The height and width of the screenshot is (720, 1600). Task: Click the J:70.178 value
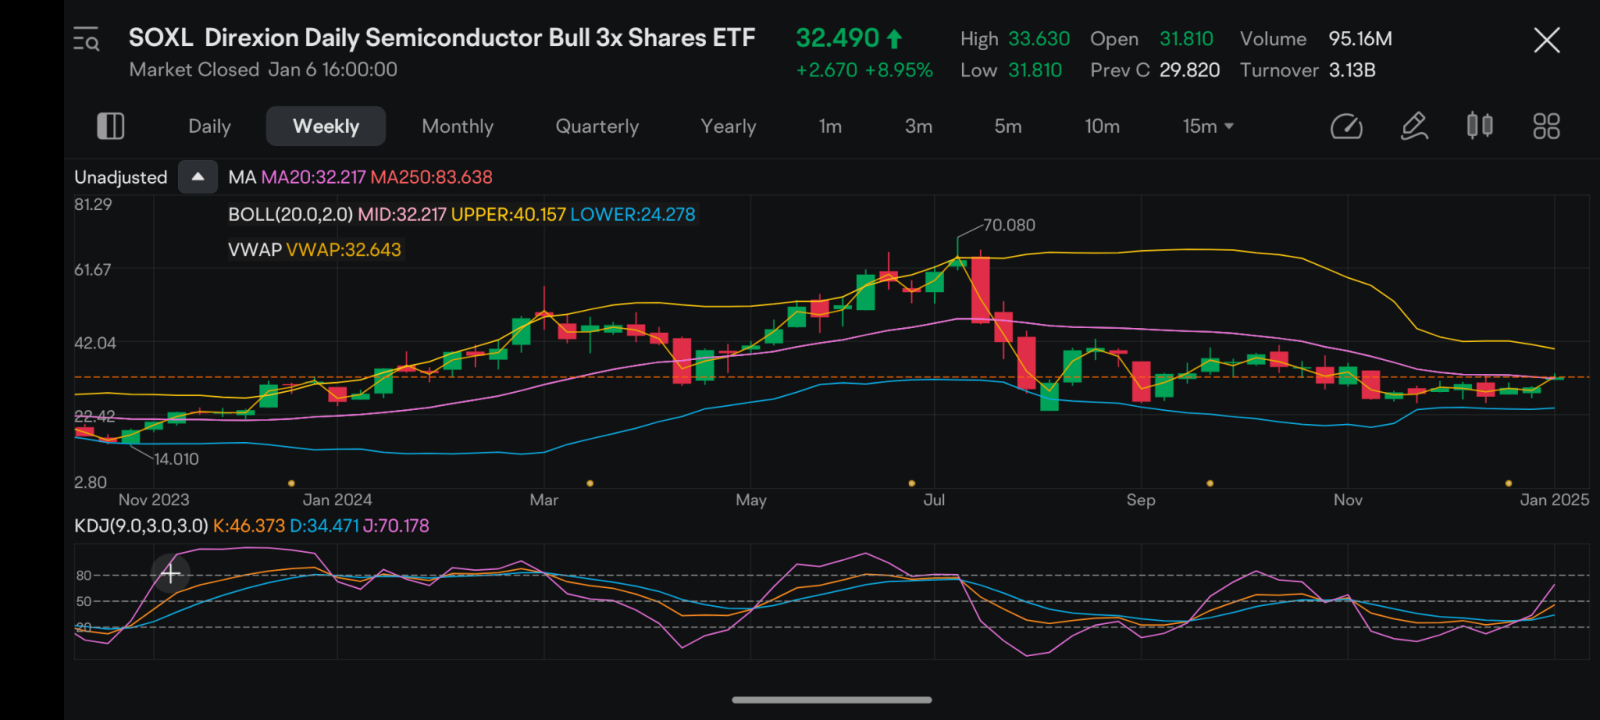pyautogui.click(x=396, y=526)
